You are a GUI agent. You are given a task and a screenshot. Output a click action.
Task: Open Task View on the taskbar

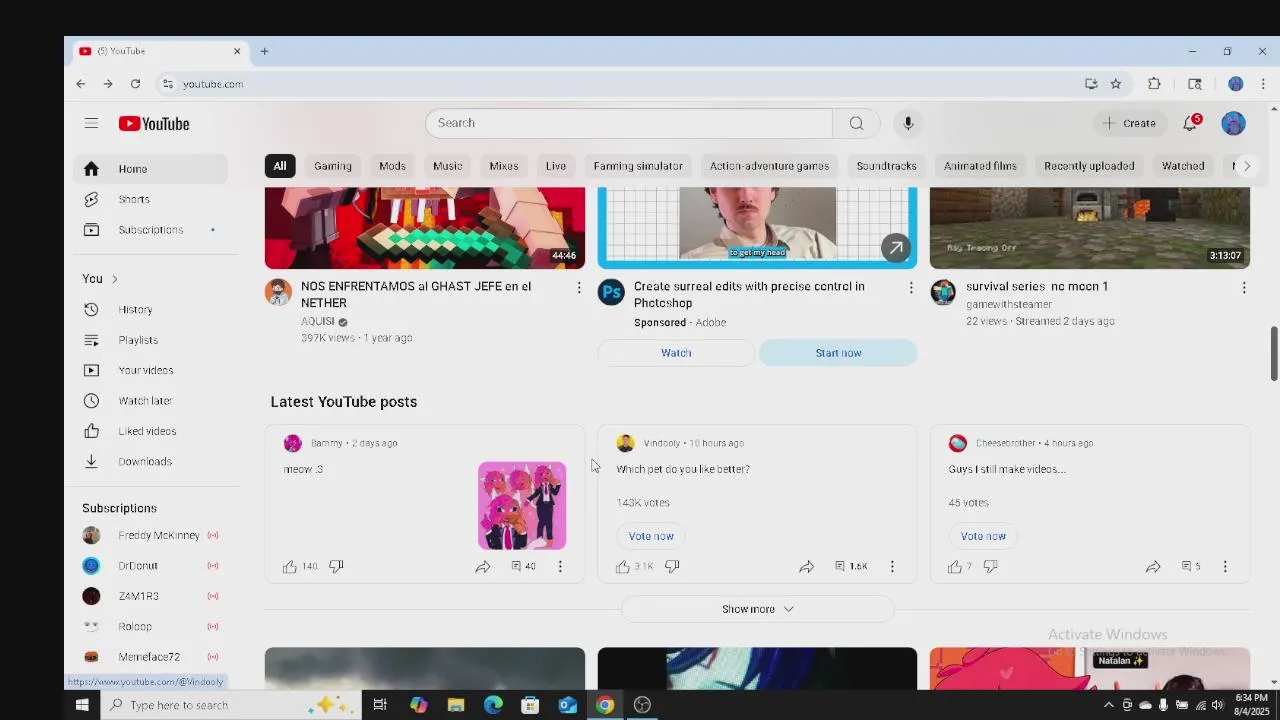pyautogui.click(x=380, y=705)
